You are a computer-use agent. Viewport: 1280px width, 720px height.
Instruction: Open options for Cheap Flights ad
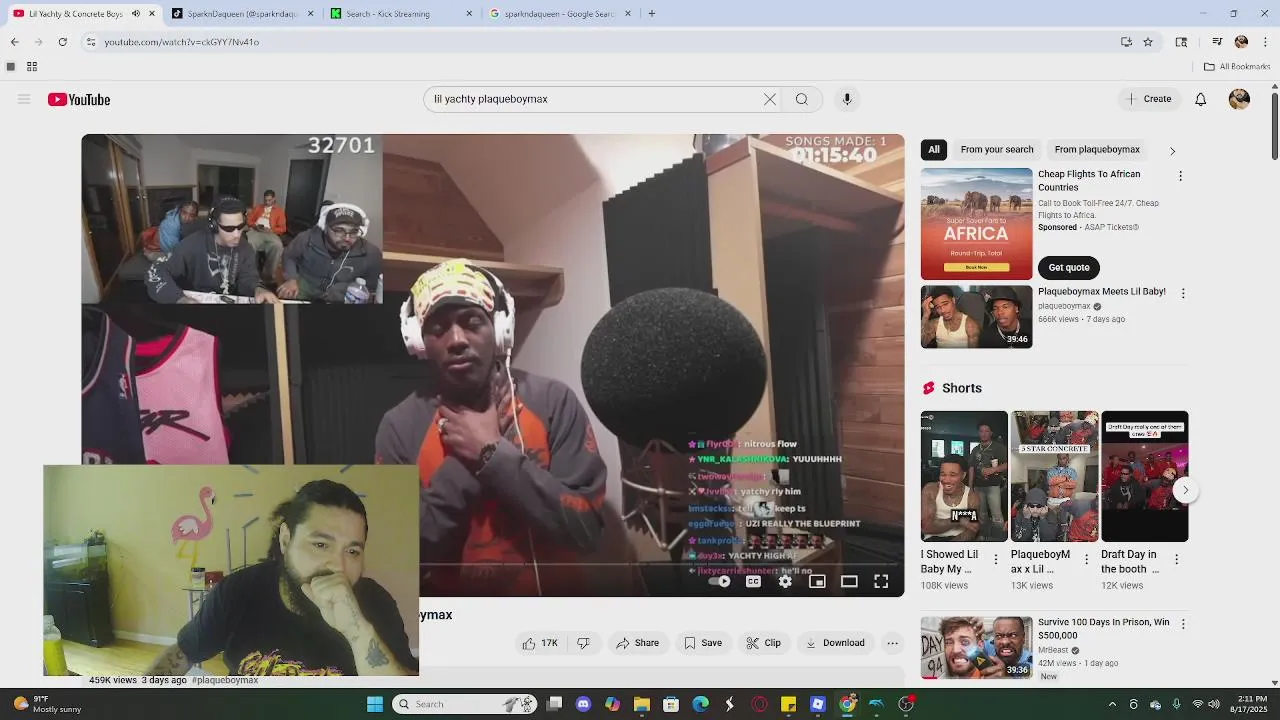click(x=1180, y=176)
